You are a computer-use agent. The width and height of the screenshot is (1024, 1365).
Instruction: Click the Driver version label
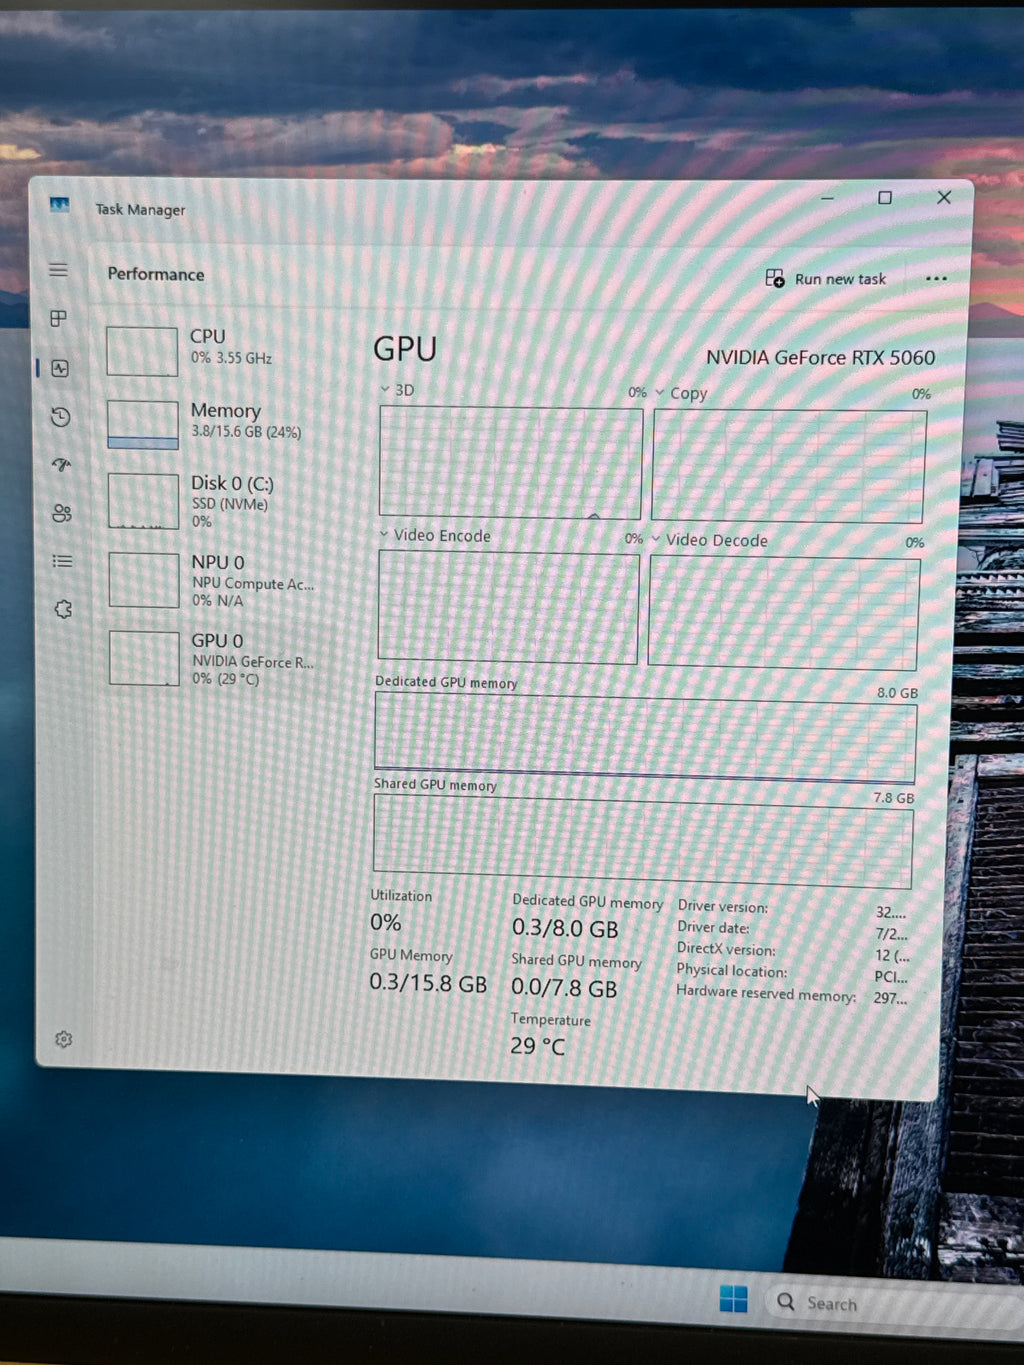pyautogui.click(x=723, y=906)
